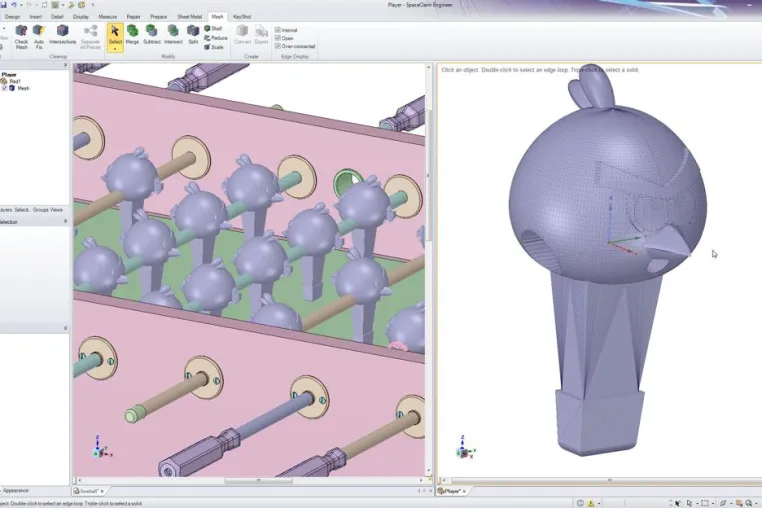Viewport: 762px width, 508px height.
Task: Choose the Merge mesh tool
Action: [132, 35]
